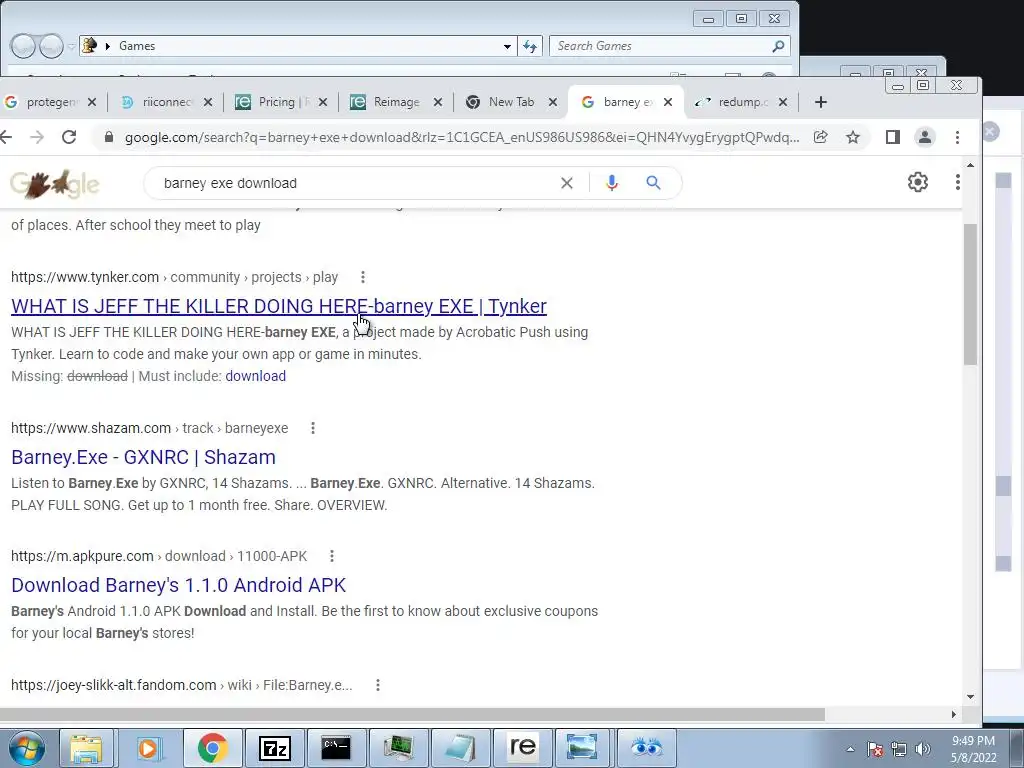Open Windows Media Player from the taskbar

[x=148, y=748]
